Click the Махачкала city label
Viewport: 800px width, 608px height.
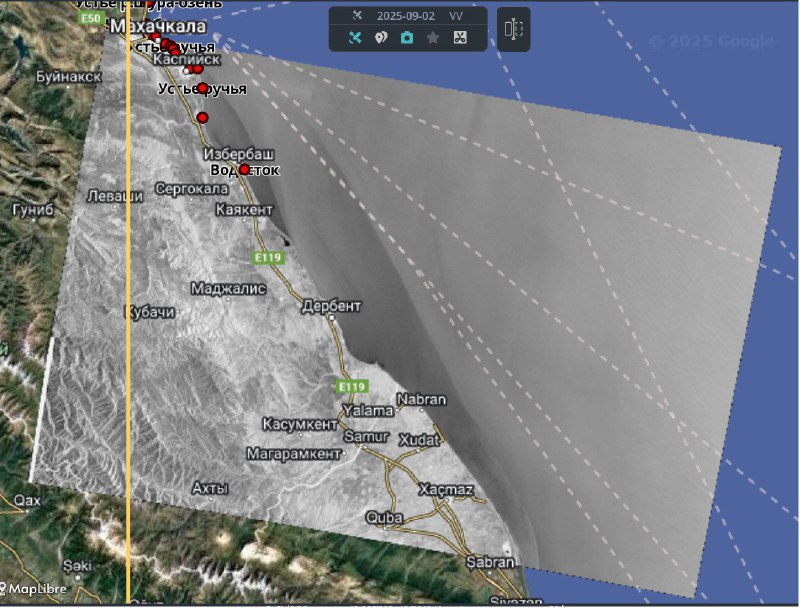pos(158,26)
